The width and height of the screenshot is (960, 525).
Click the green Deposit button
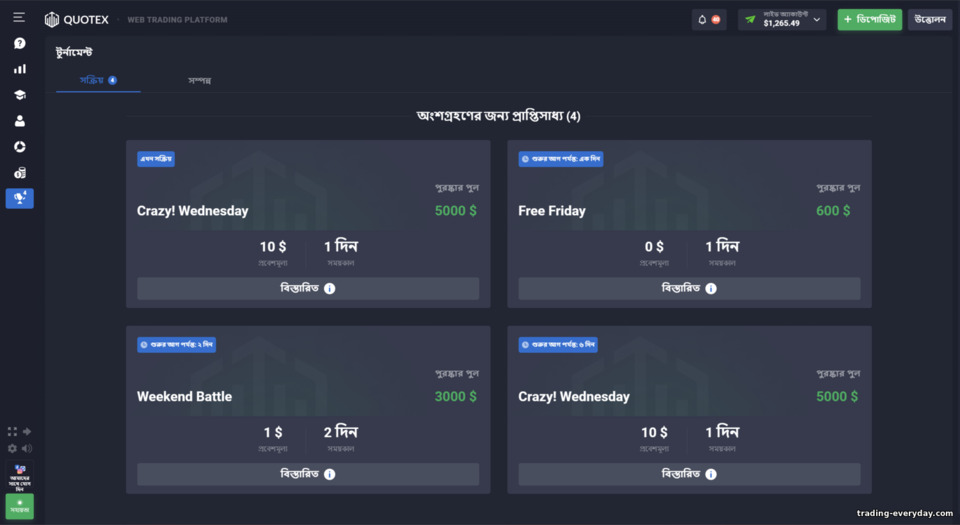[869, 20]
